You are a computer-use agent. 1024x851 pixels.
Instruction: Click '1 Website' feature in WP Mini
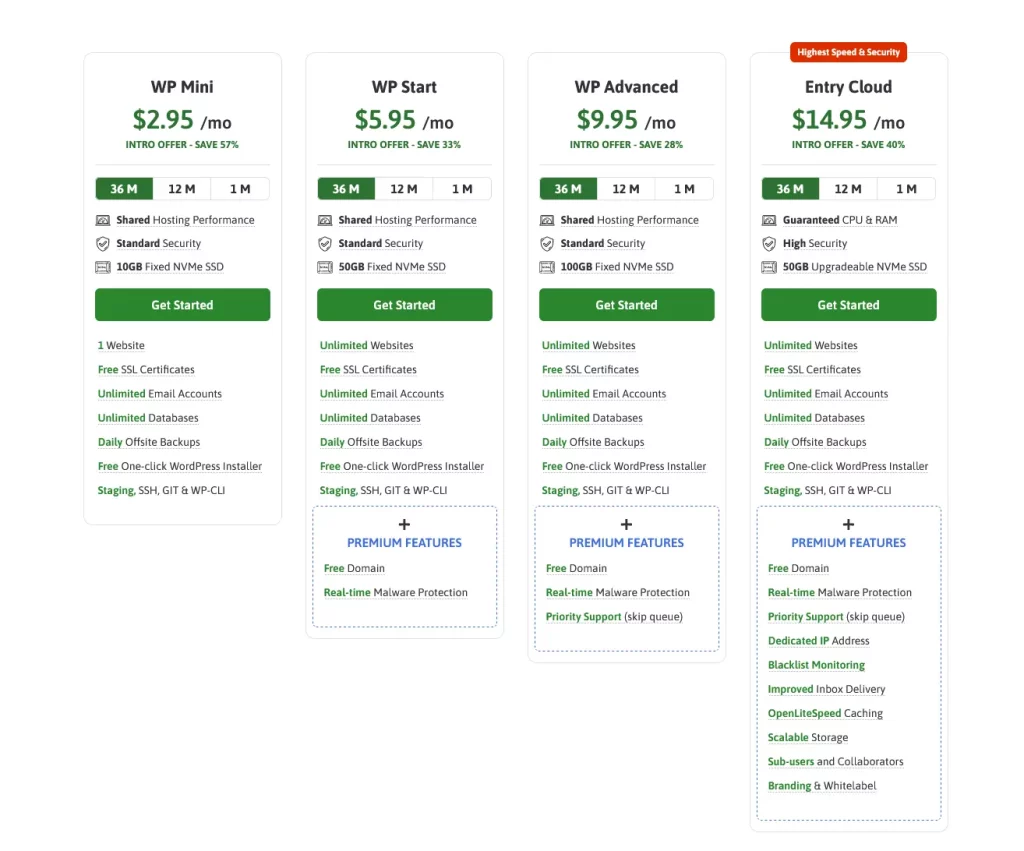coord(121,345)
